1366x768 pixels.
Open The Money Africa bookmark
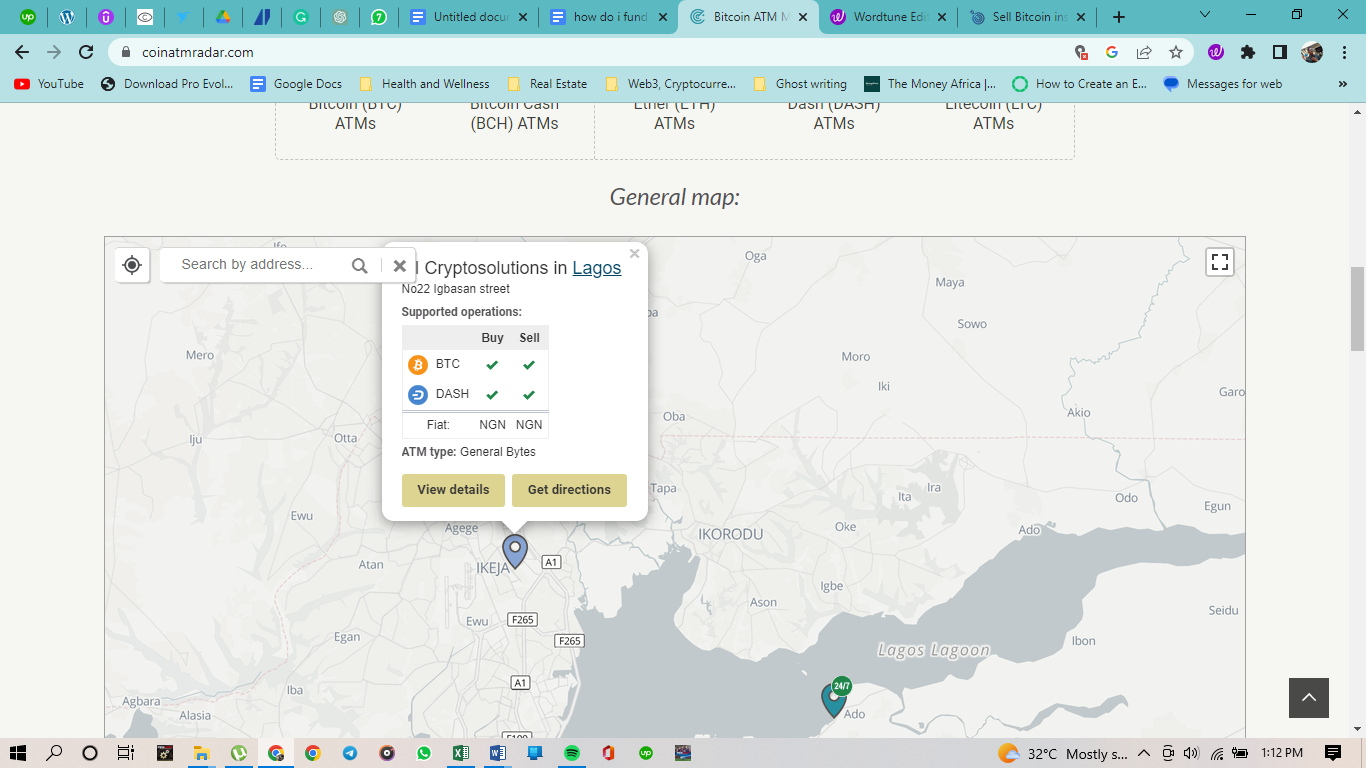(930, 84)
